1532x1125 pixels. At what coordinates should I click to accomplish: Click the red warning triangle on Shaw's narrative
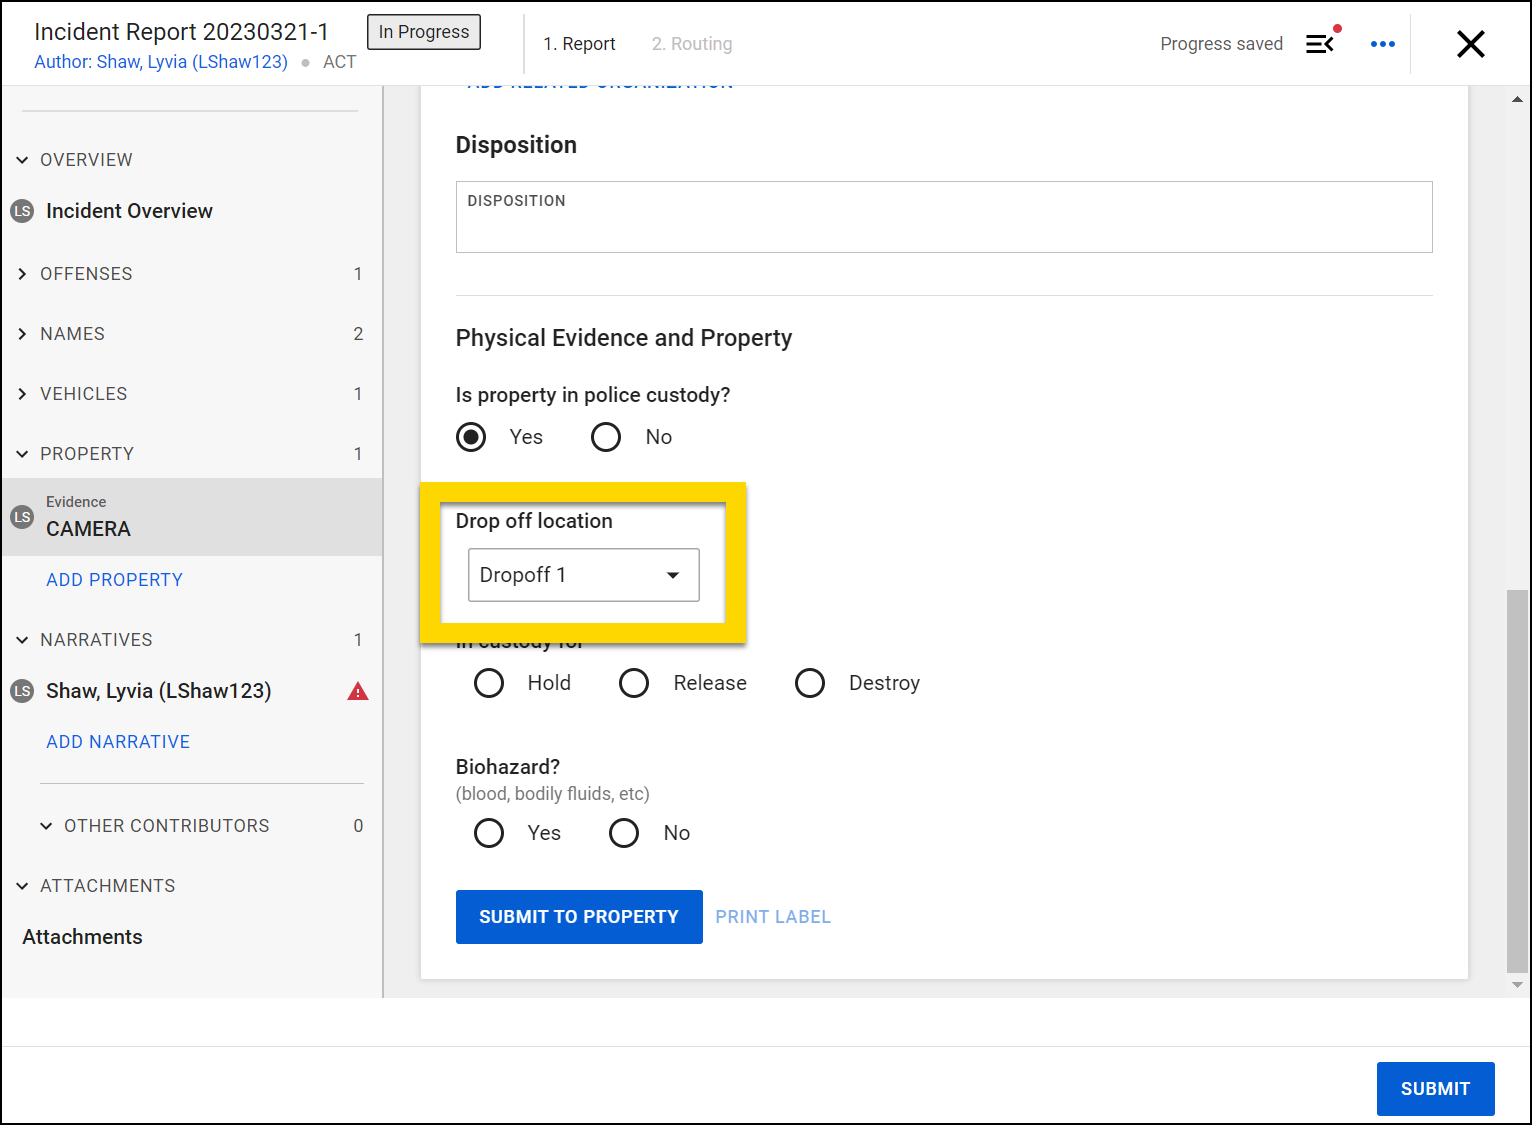(x=357, y=691)
